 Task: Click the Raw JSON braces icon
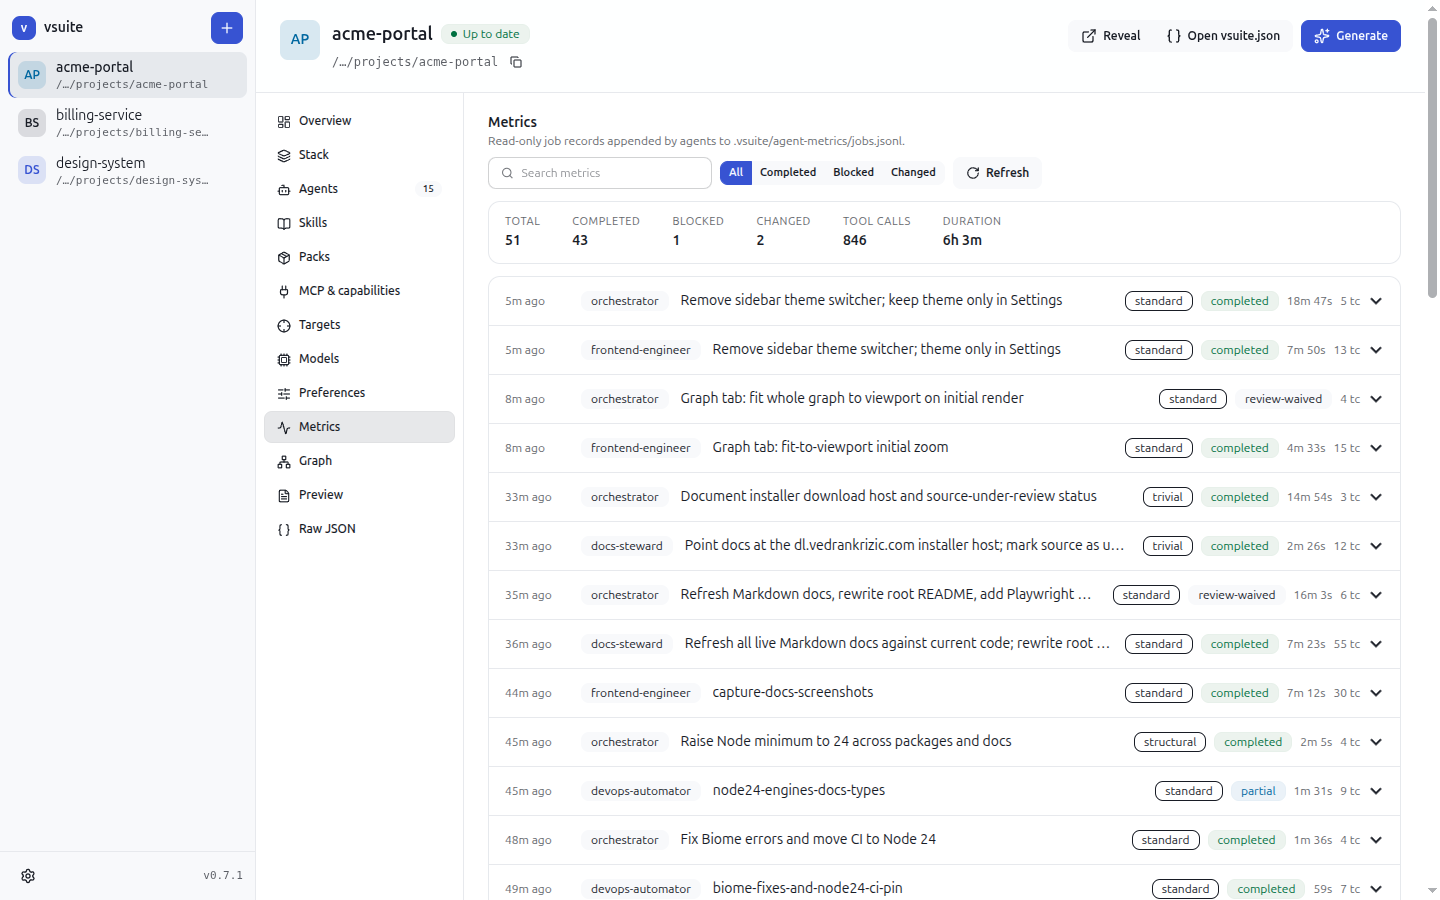(x=284, y=529)
